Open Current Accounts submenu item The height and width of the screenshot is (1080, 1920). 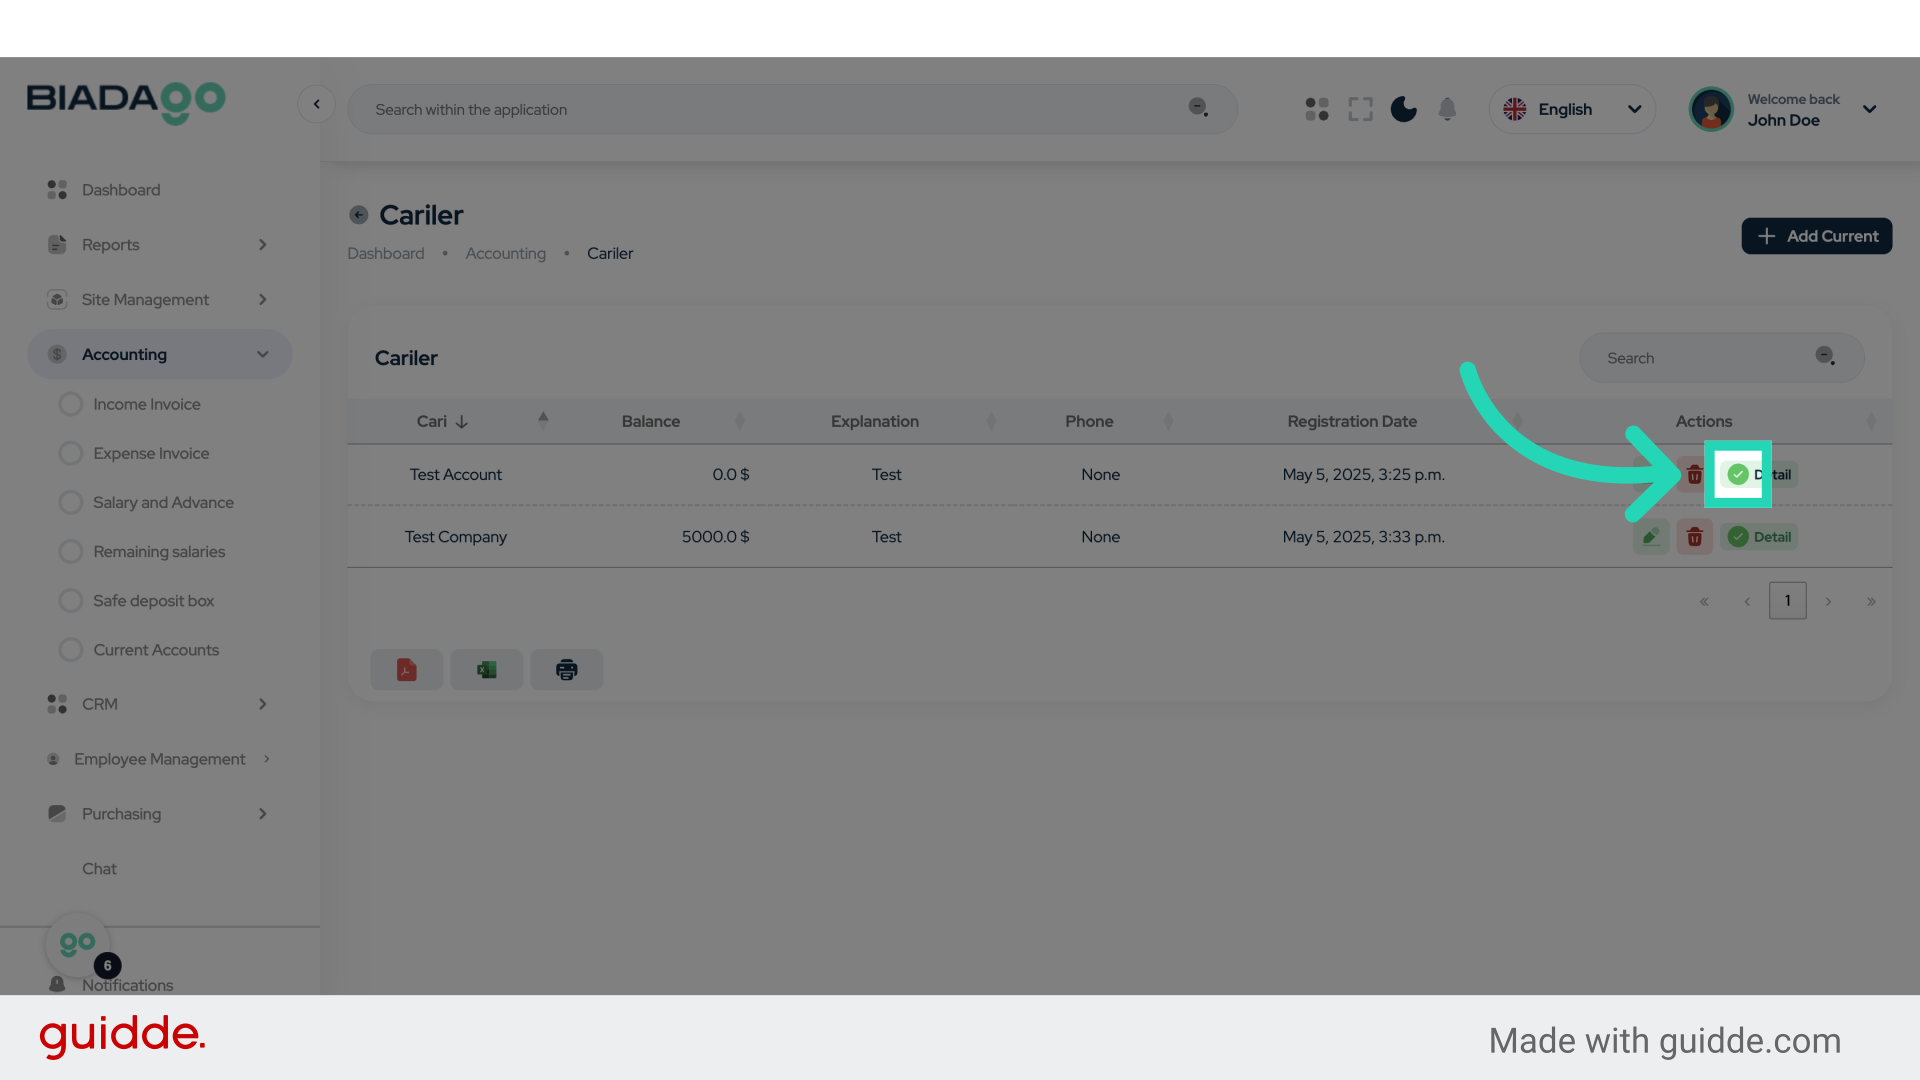click(x=156, y=650)
